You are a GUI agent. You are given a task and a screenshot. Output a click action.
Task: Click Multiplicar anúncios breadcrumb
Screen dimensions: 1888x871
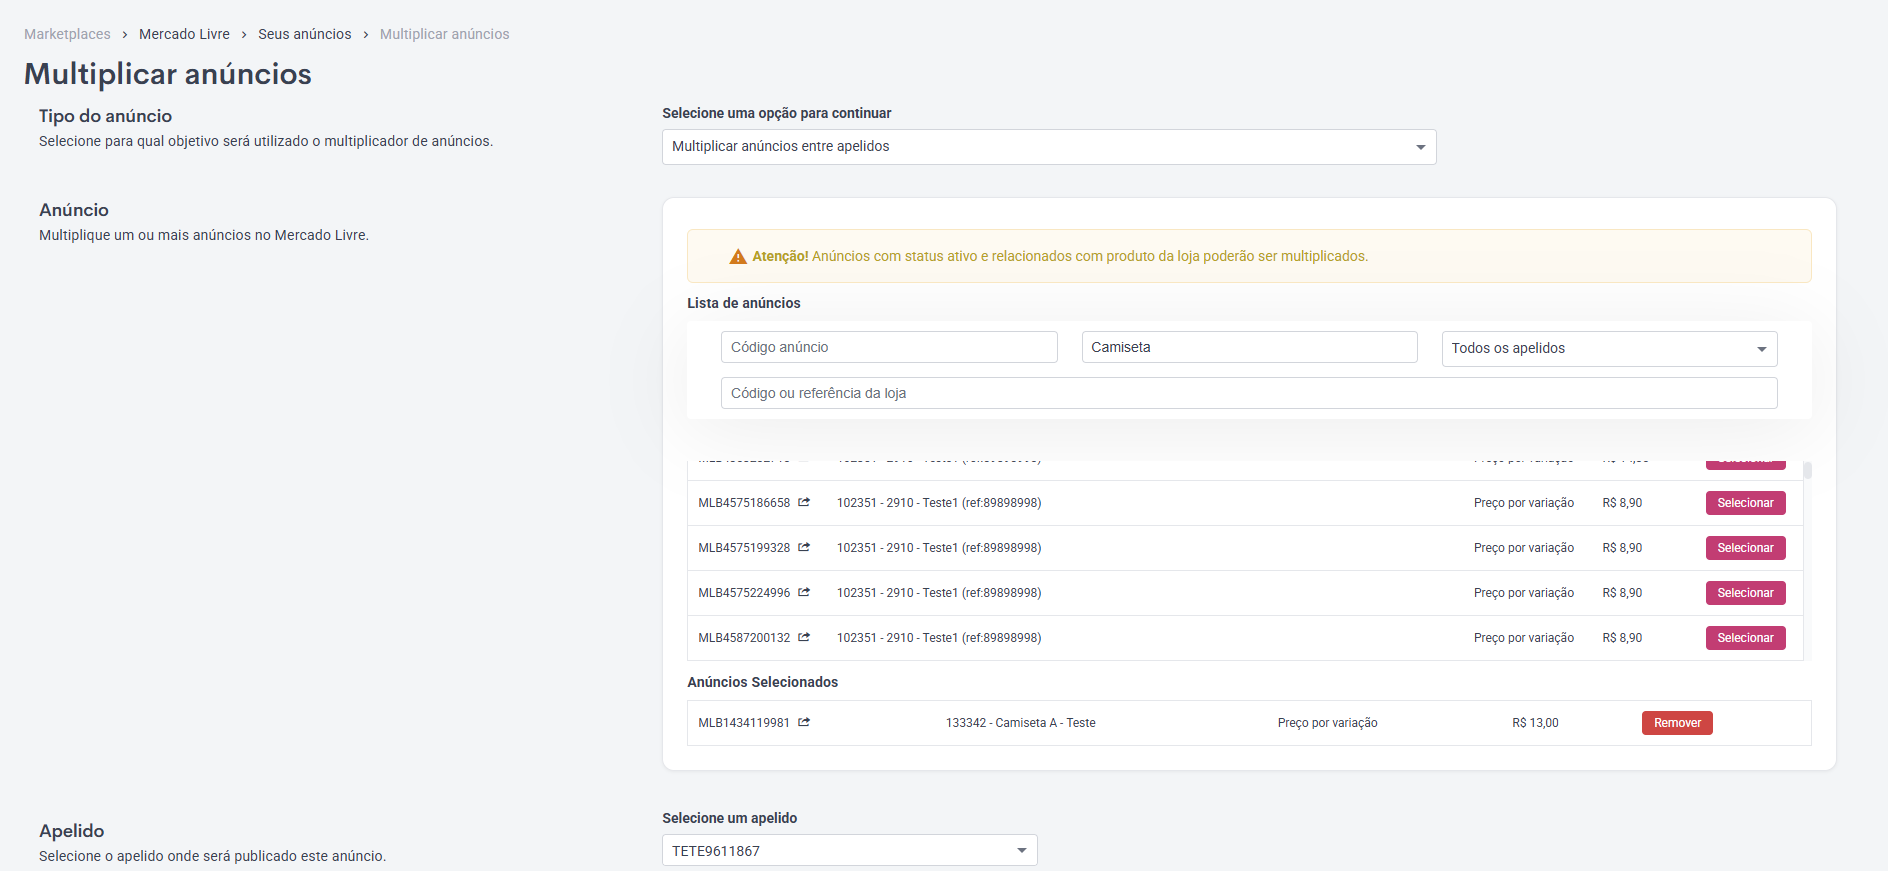[444, 34]
